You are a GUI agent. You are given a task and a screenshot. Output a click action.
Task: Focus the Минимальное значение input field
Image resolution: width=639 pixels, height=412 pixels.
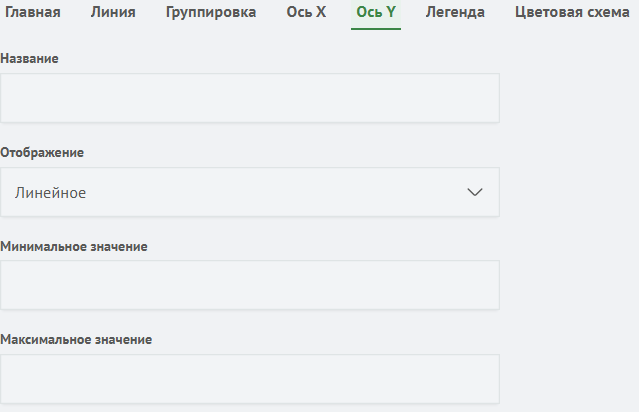coord(250,285)
